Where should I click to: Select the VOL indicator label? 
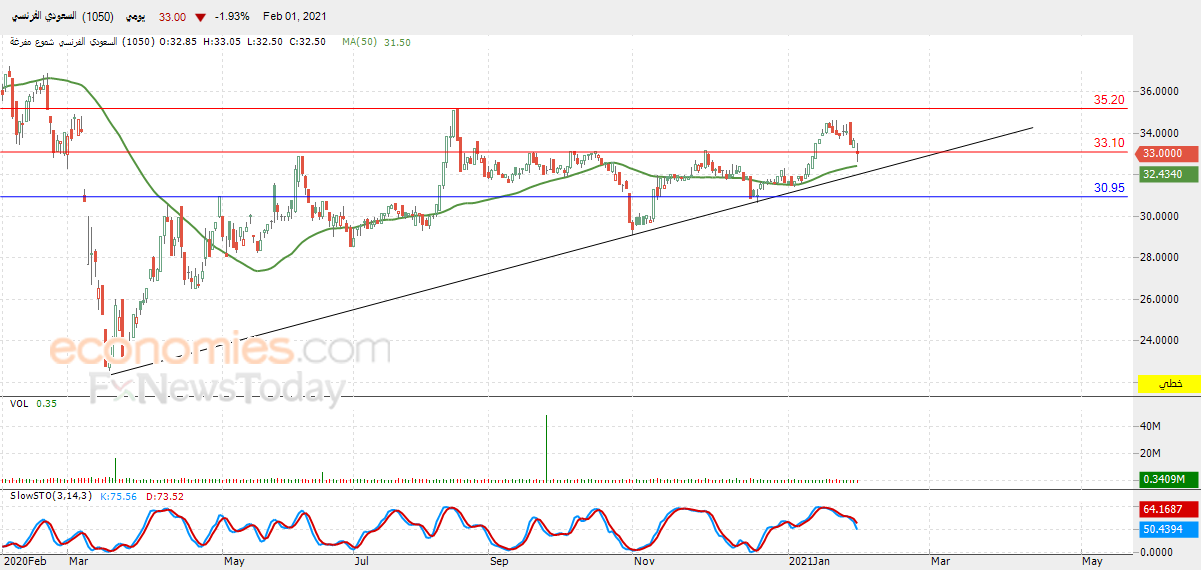point(19,403)
